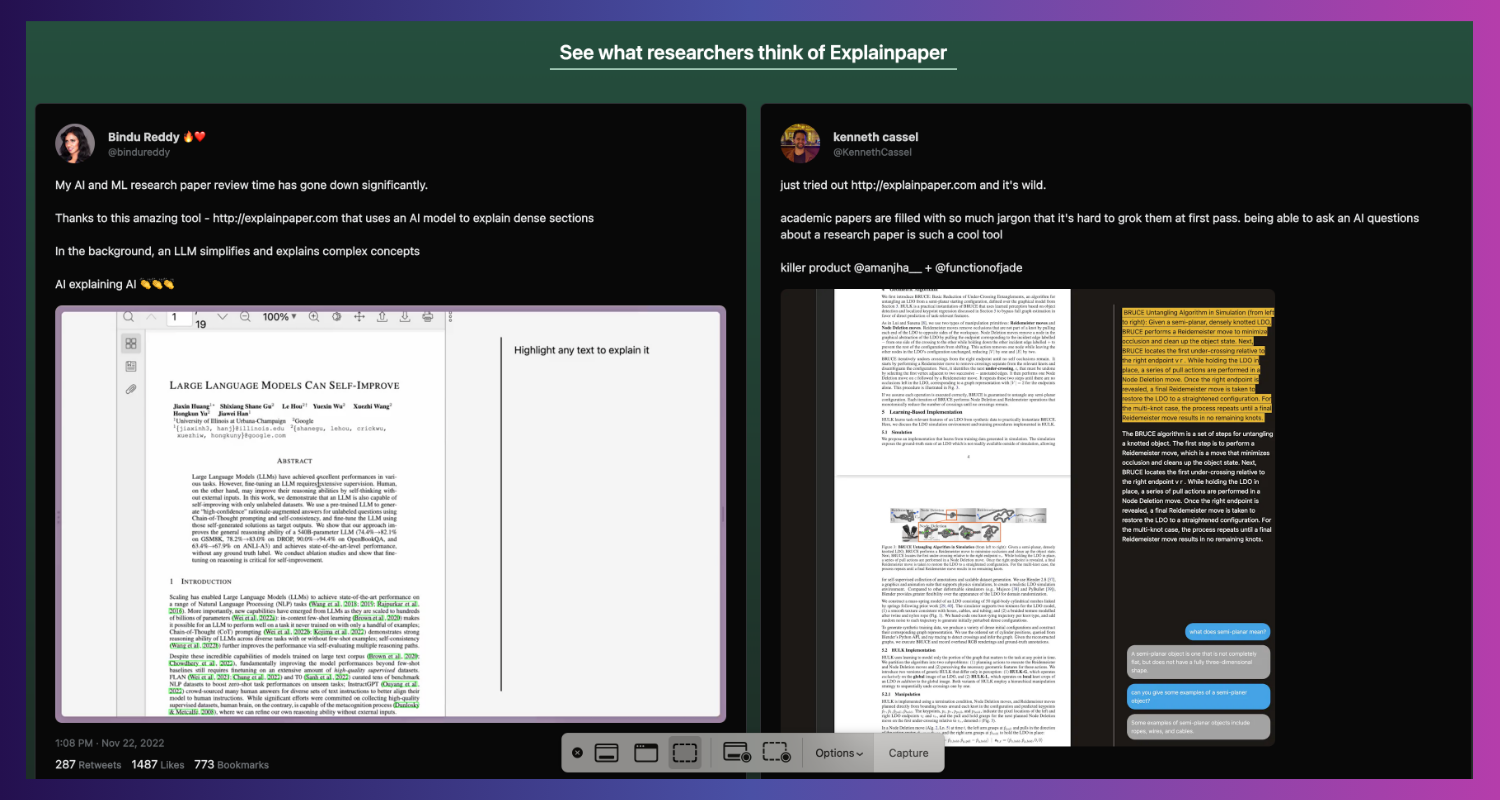Show page thumbnails in the PDF sidebar
Viewport: 1500px width, 800px height.
pos(131,343)
